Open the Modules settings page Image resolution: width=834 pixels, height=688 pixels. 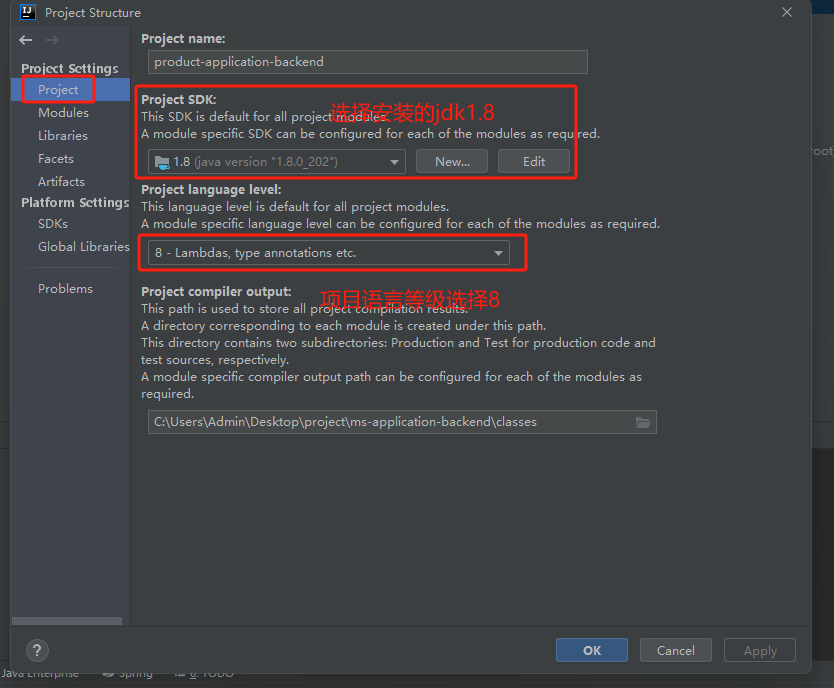click(63, 113)
